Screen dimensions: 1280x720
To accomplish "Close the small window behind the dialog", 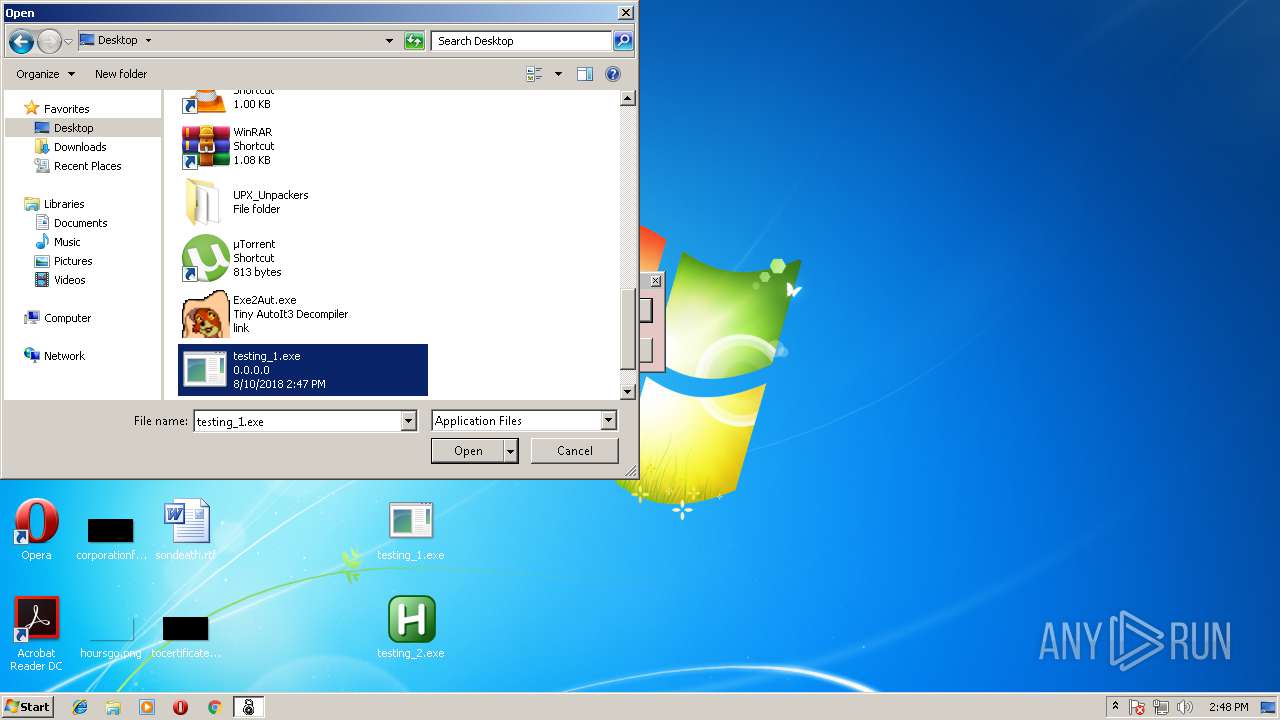I will (x=656, y=281).
